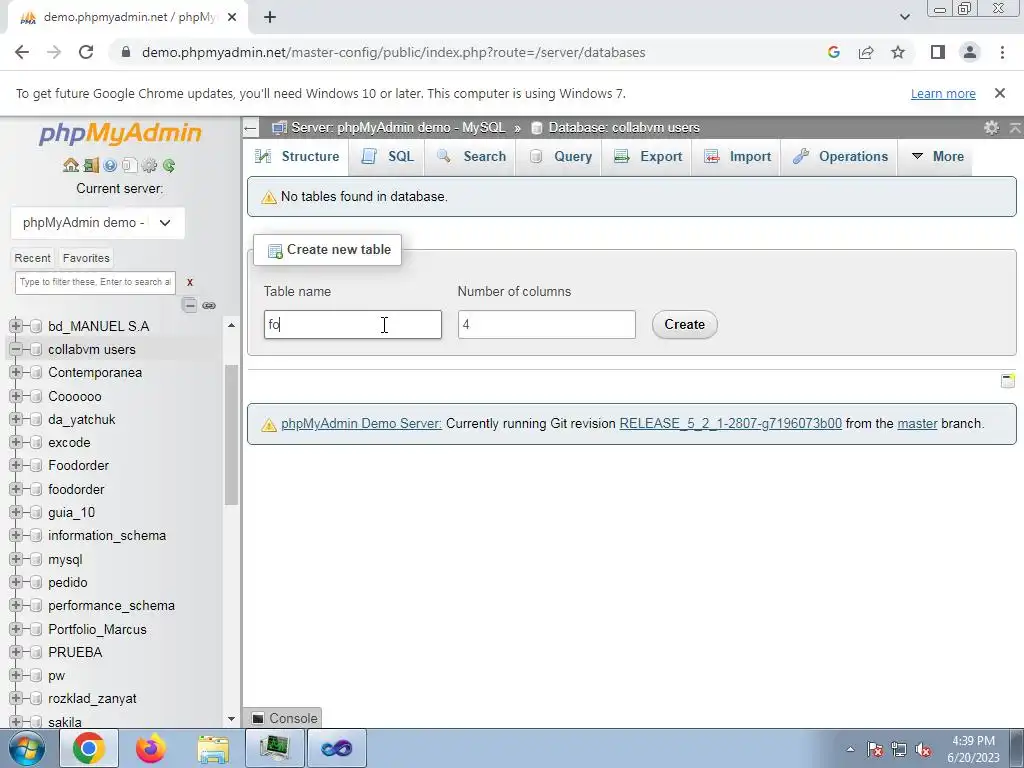Open the Export tab
Image resolution: width=1024 pixels, height=768 pixels.
click(x=648, y=157)
